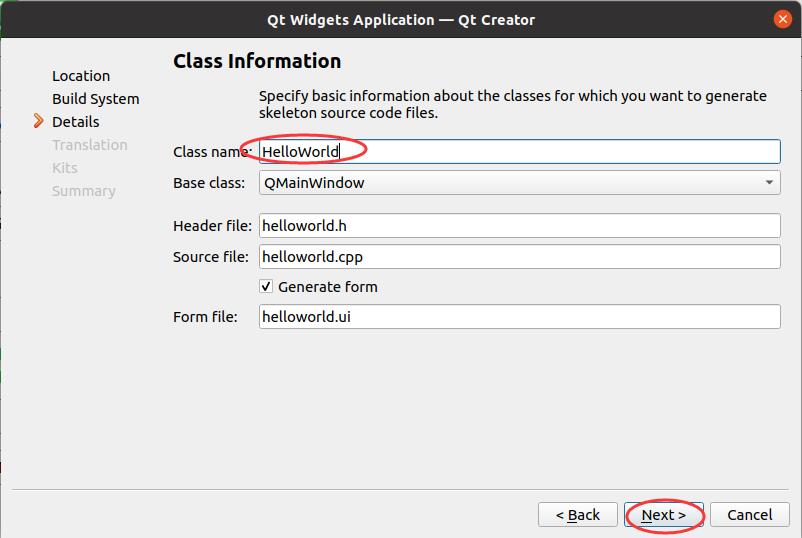This screenshot has width=802, height=538.
Task: Click the Class Information heading
Action: click(x=257, y=61)
